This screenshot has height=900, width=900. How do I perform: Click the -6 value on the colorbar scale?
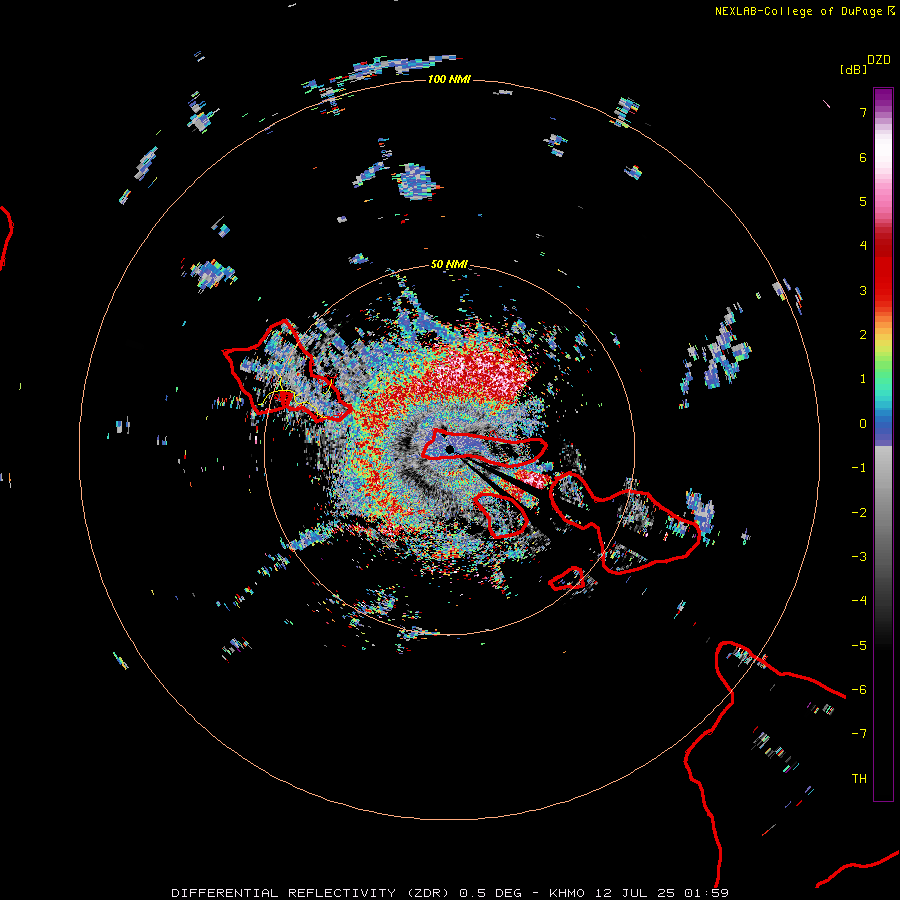coord(859,690)
